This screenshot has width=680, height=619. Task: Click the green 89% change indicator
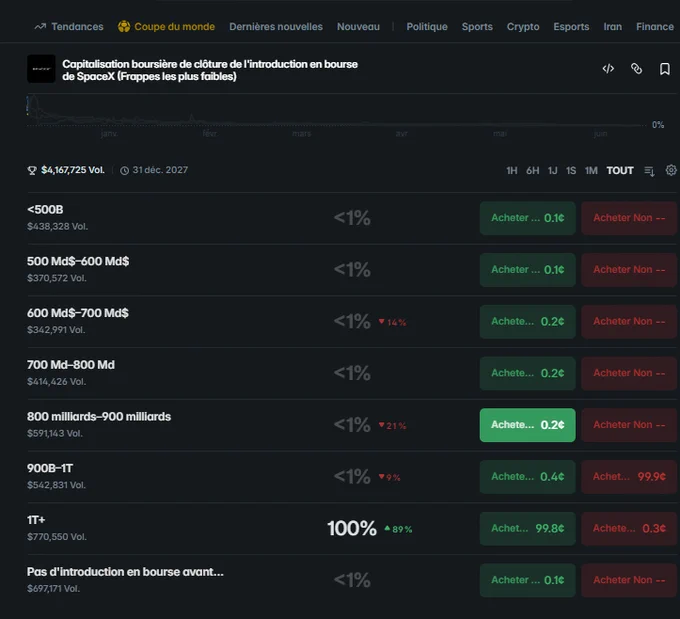[398, 529]
